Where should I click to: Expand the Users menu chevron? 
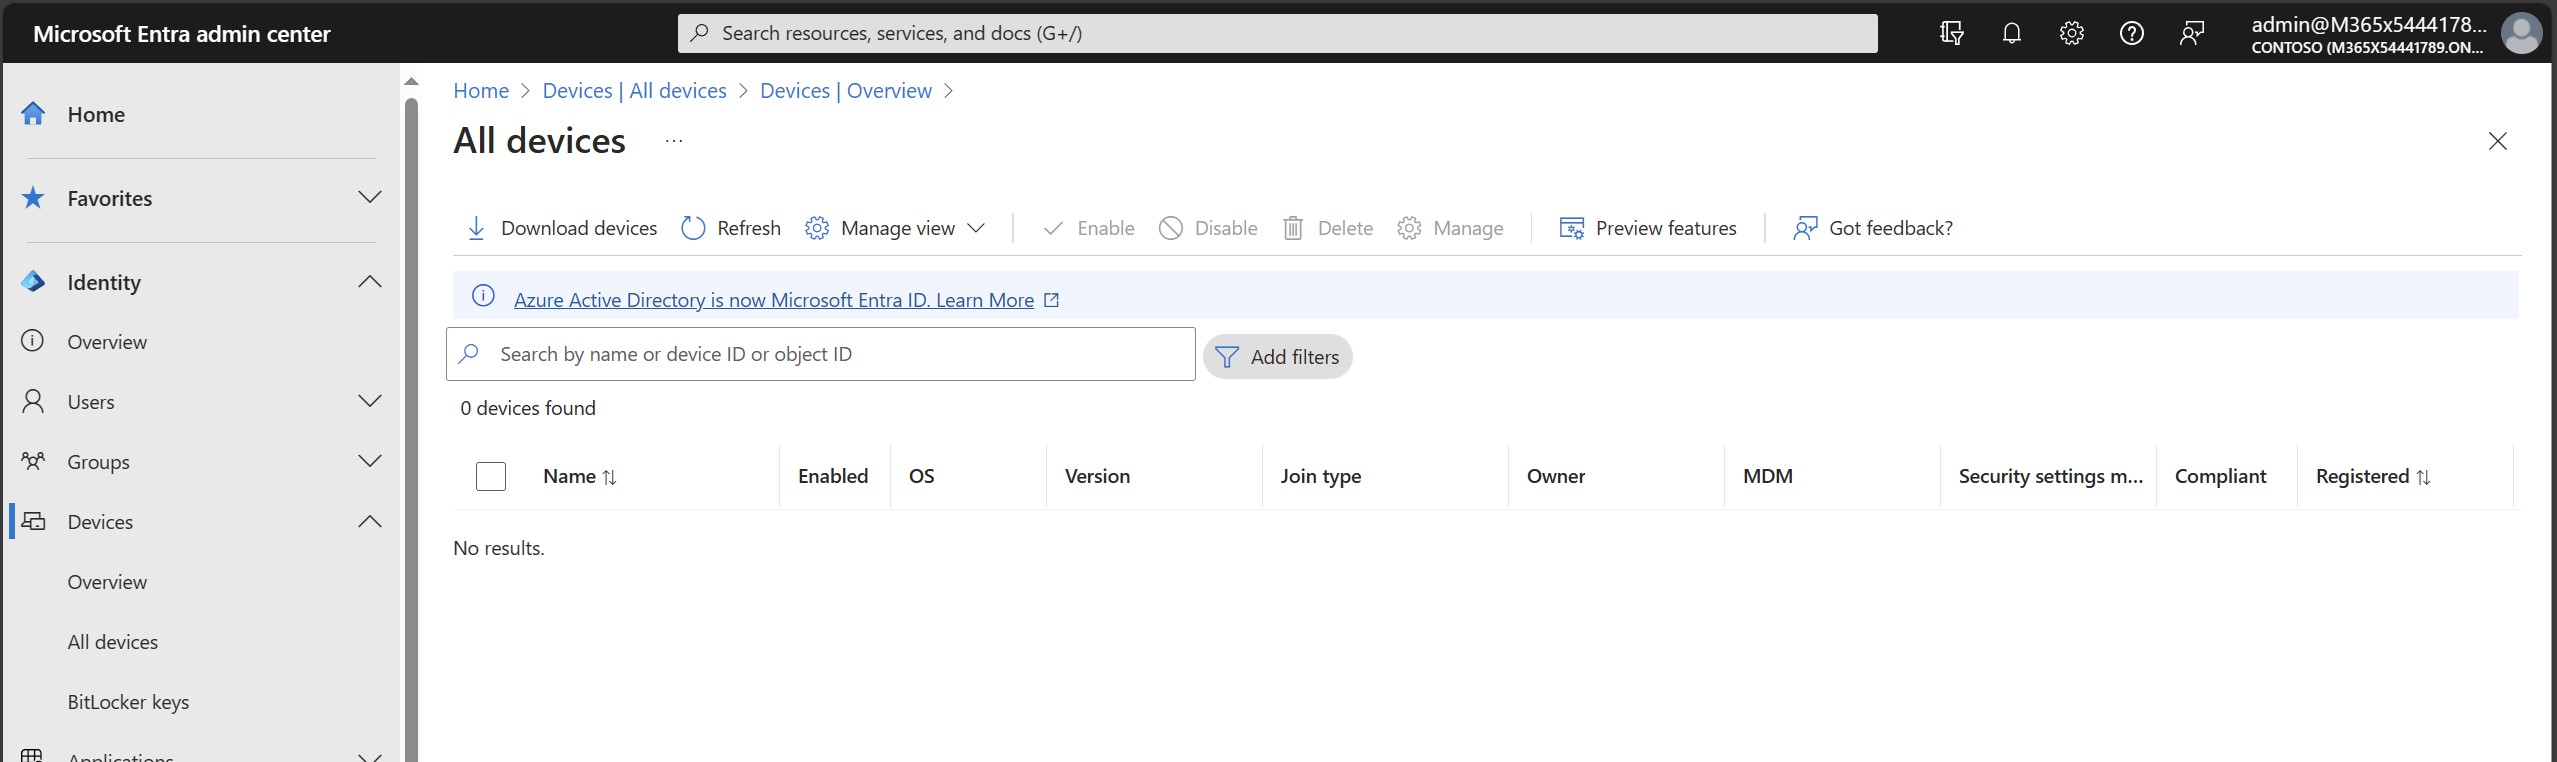coord(370,401)
